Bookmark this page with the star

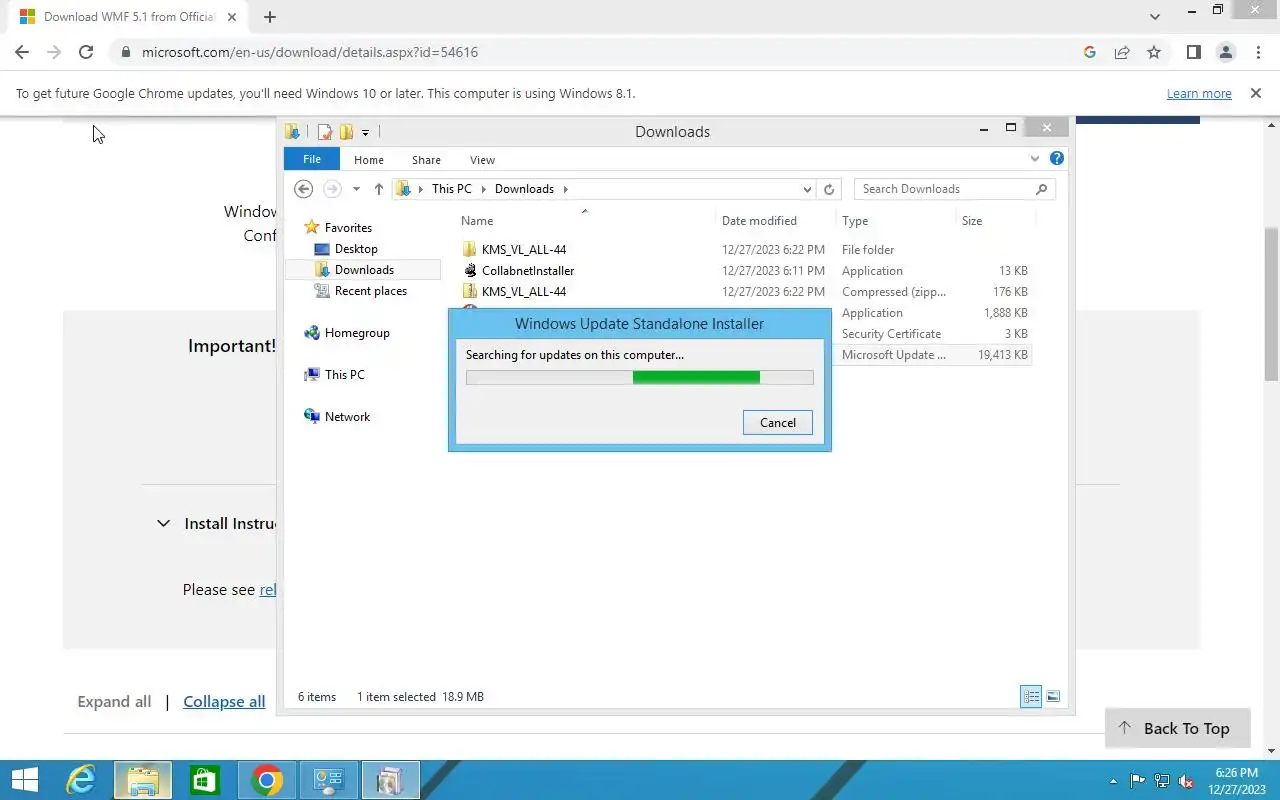[1154, 52]
